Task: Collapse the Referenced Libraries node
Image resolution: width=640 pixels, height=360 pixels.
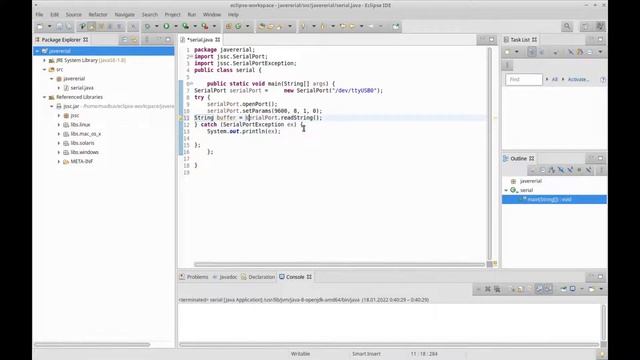Action: coord(44,97)
